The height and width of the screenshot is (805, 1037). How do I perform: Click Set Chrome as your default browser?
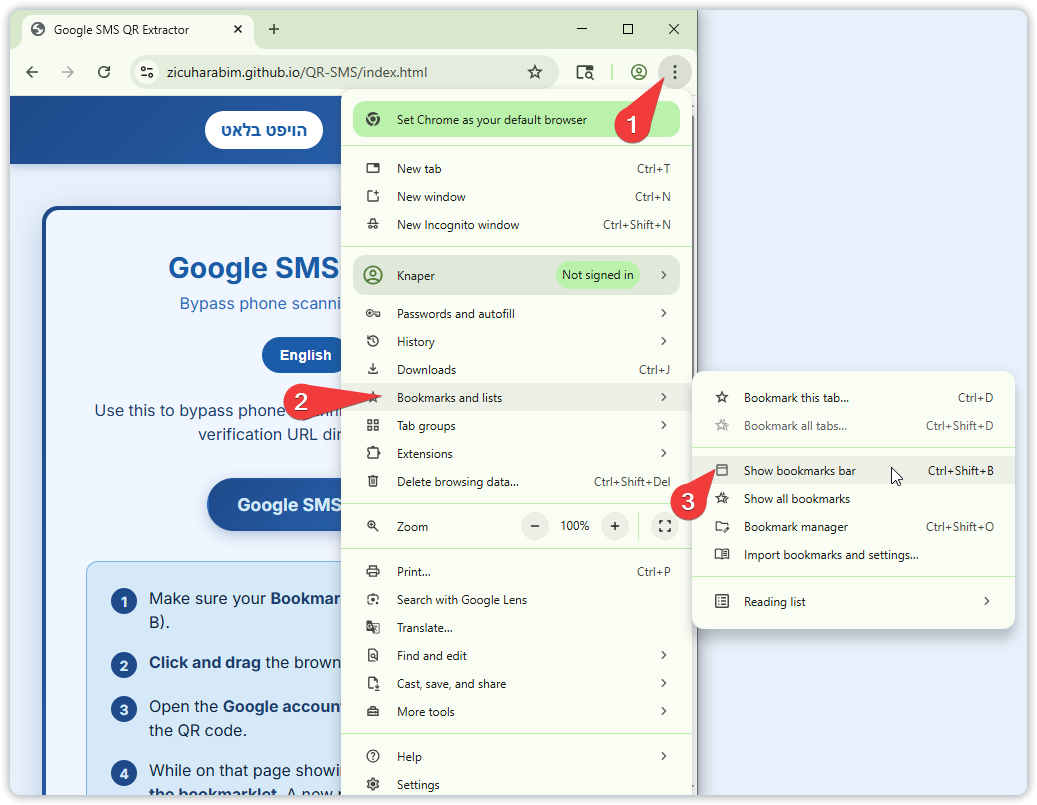(492, 120)
